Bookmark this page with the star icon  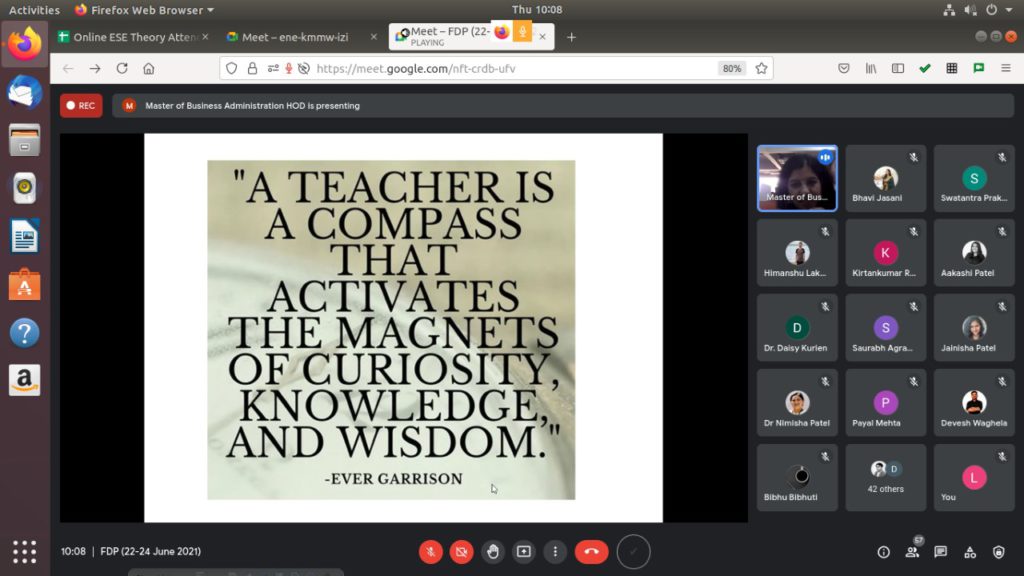click(761, 69)
